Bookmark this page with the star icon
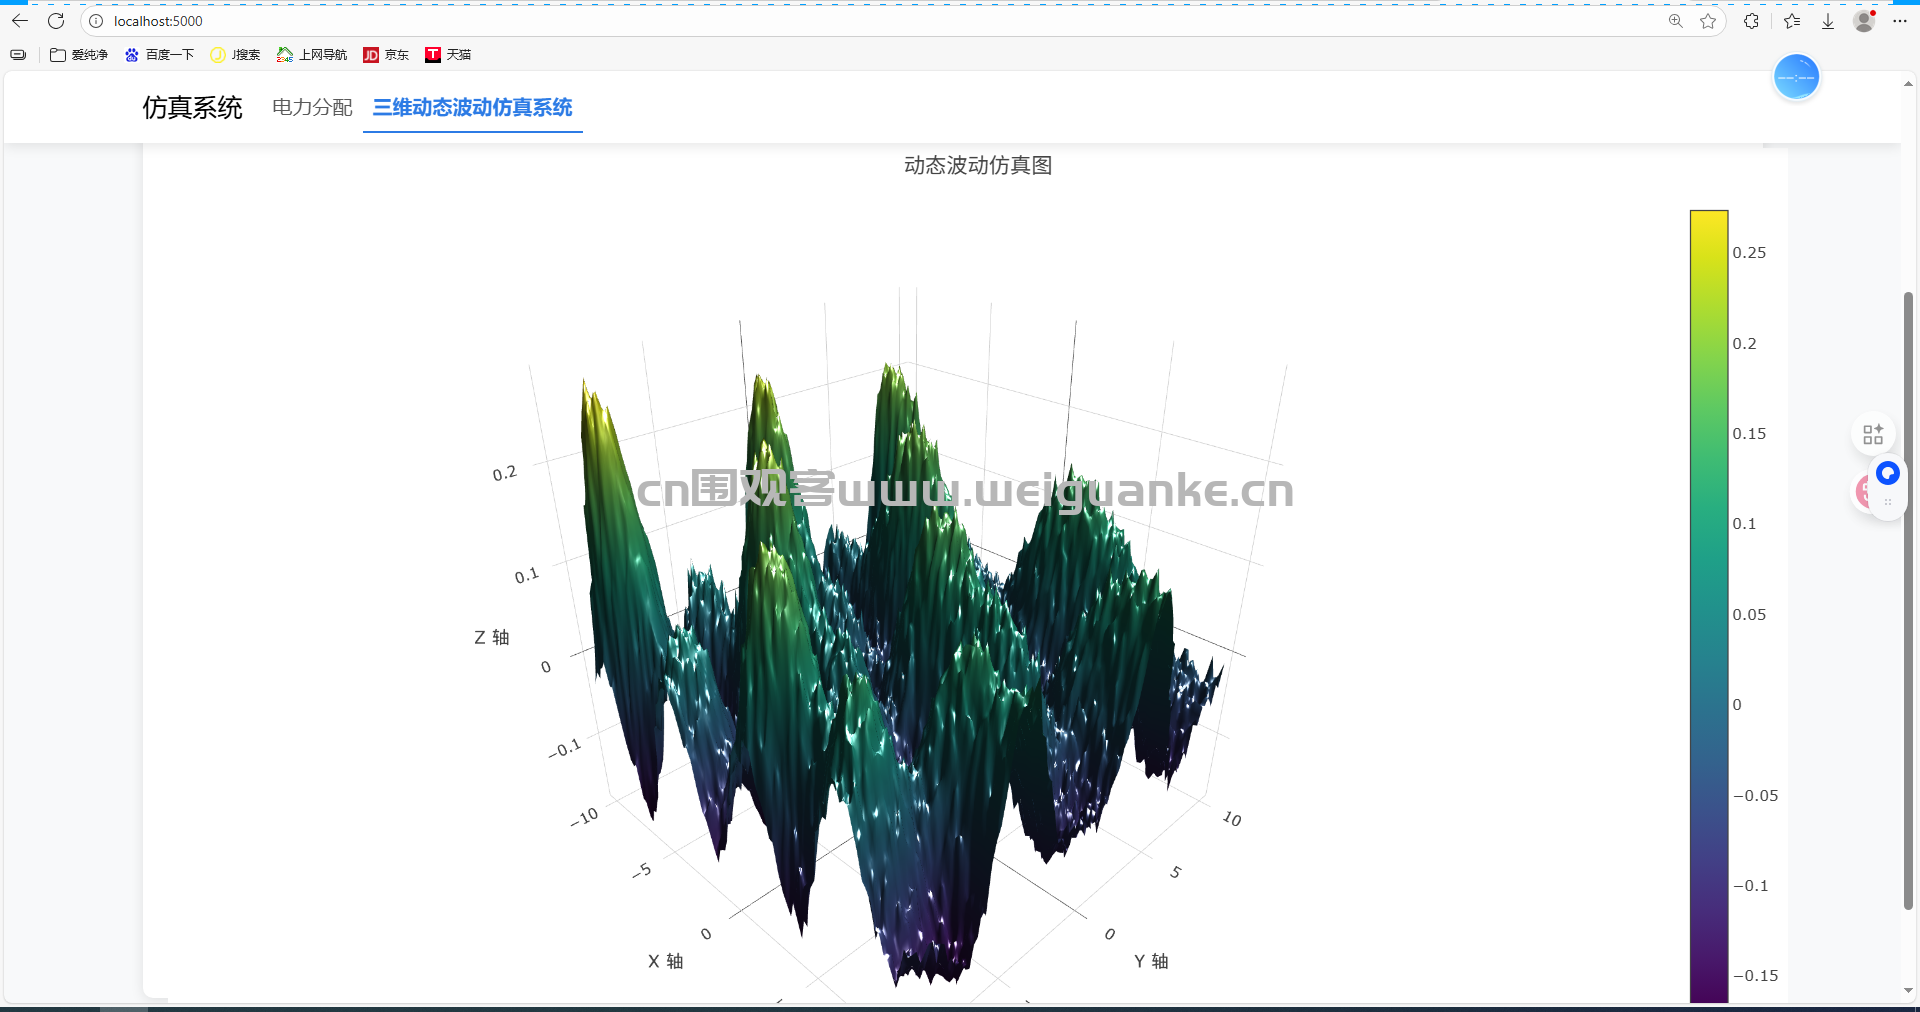This screenshot has width=1920, height=1012. pos(1708,21)
